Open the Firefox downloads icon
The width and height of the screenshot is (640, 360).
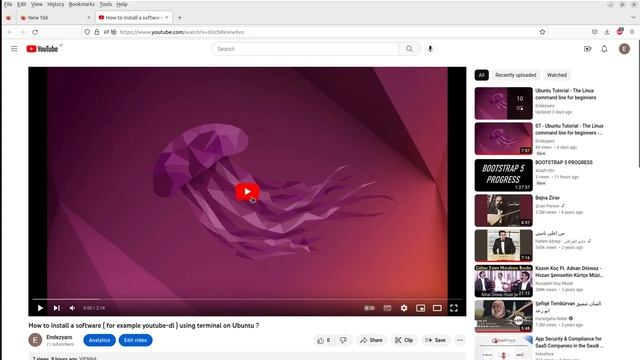(607, 32)
